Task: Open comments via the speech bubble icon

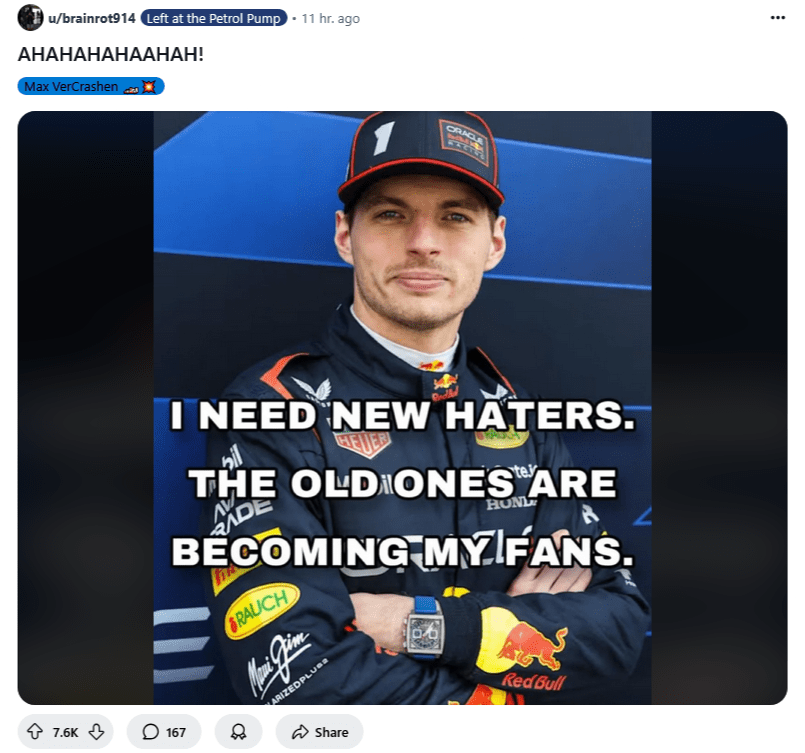Action: (150, 731)
